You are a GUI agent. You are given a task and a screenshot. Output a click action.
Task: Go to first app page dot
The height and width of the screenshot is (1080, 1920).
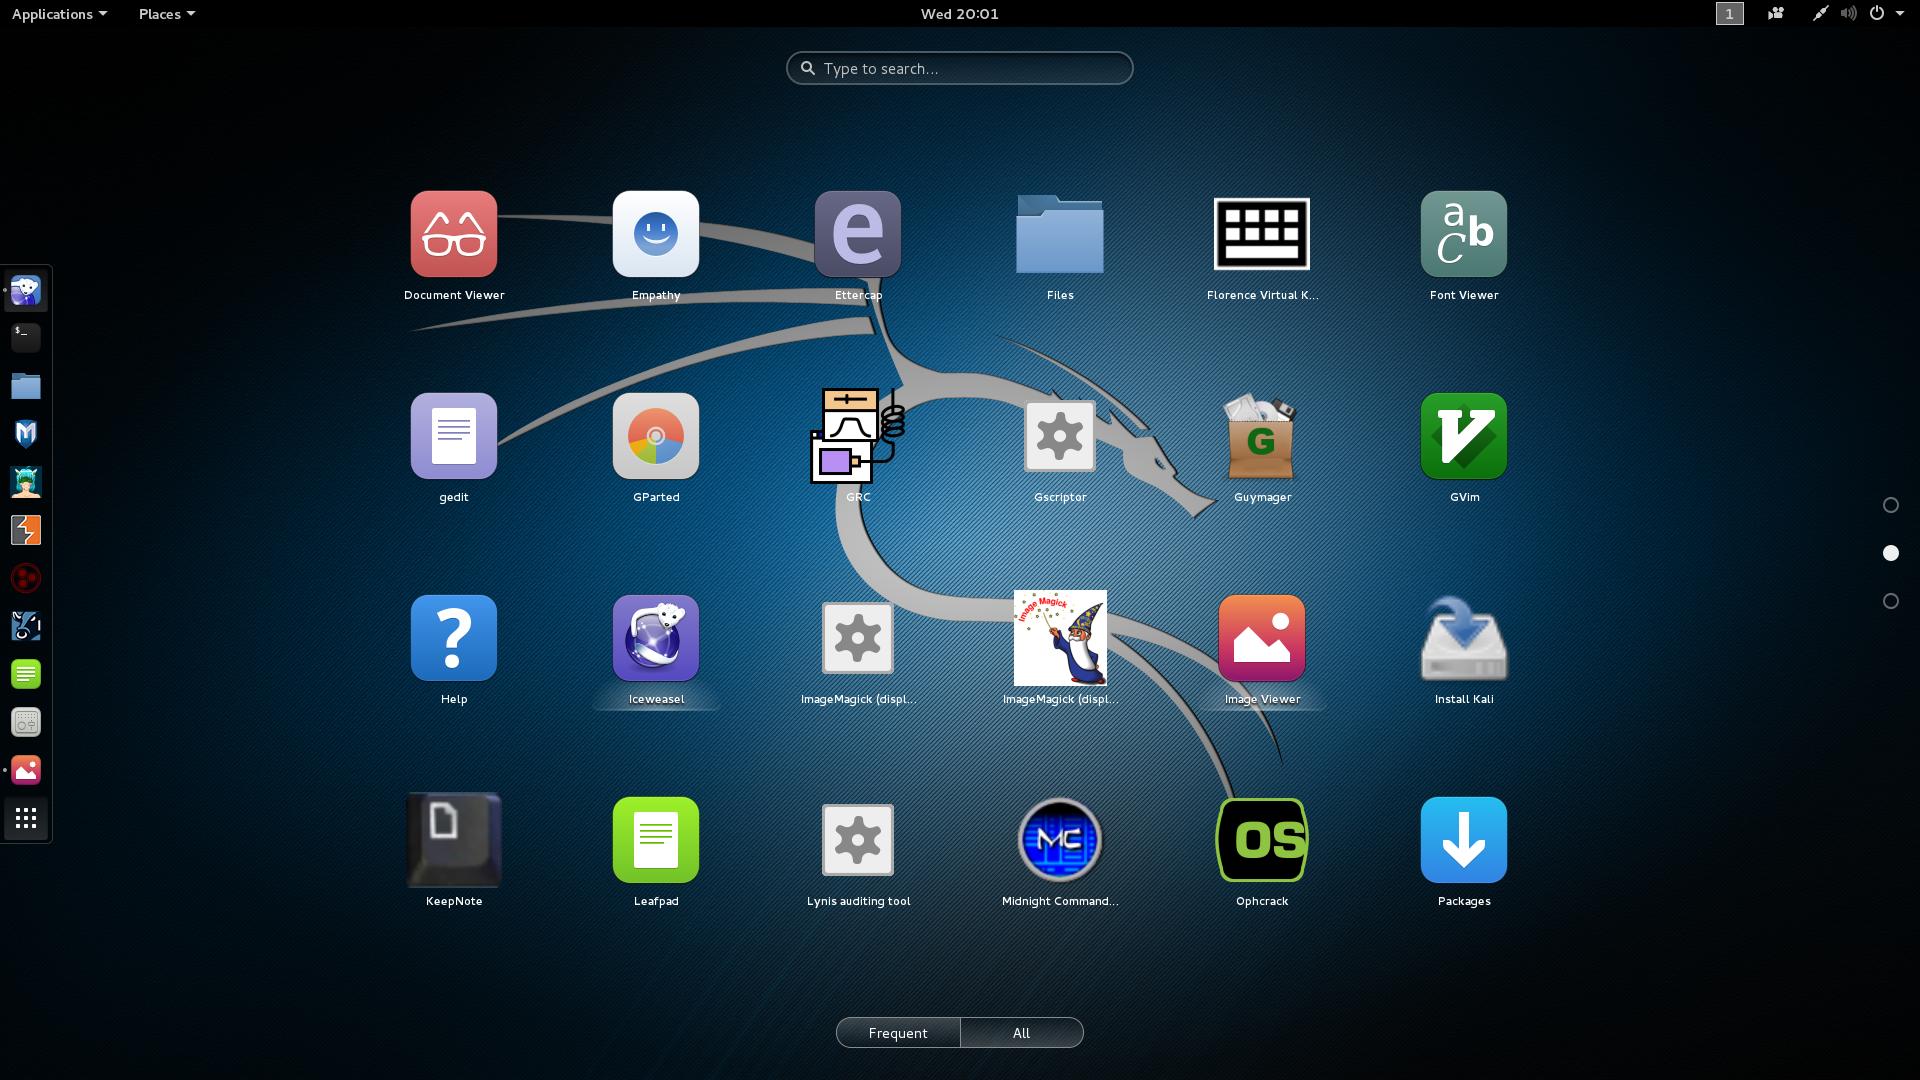coord(1890,505)
